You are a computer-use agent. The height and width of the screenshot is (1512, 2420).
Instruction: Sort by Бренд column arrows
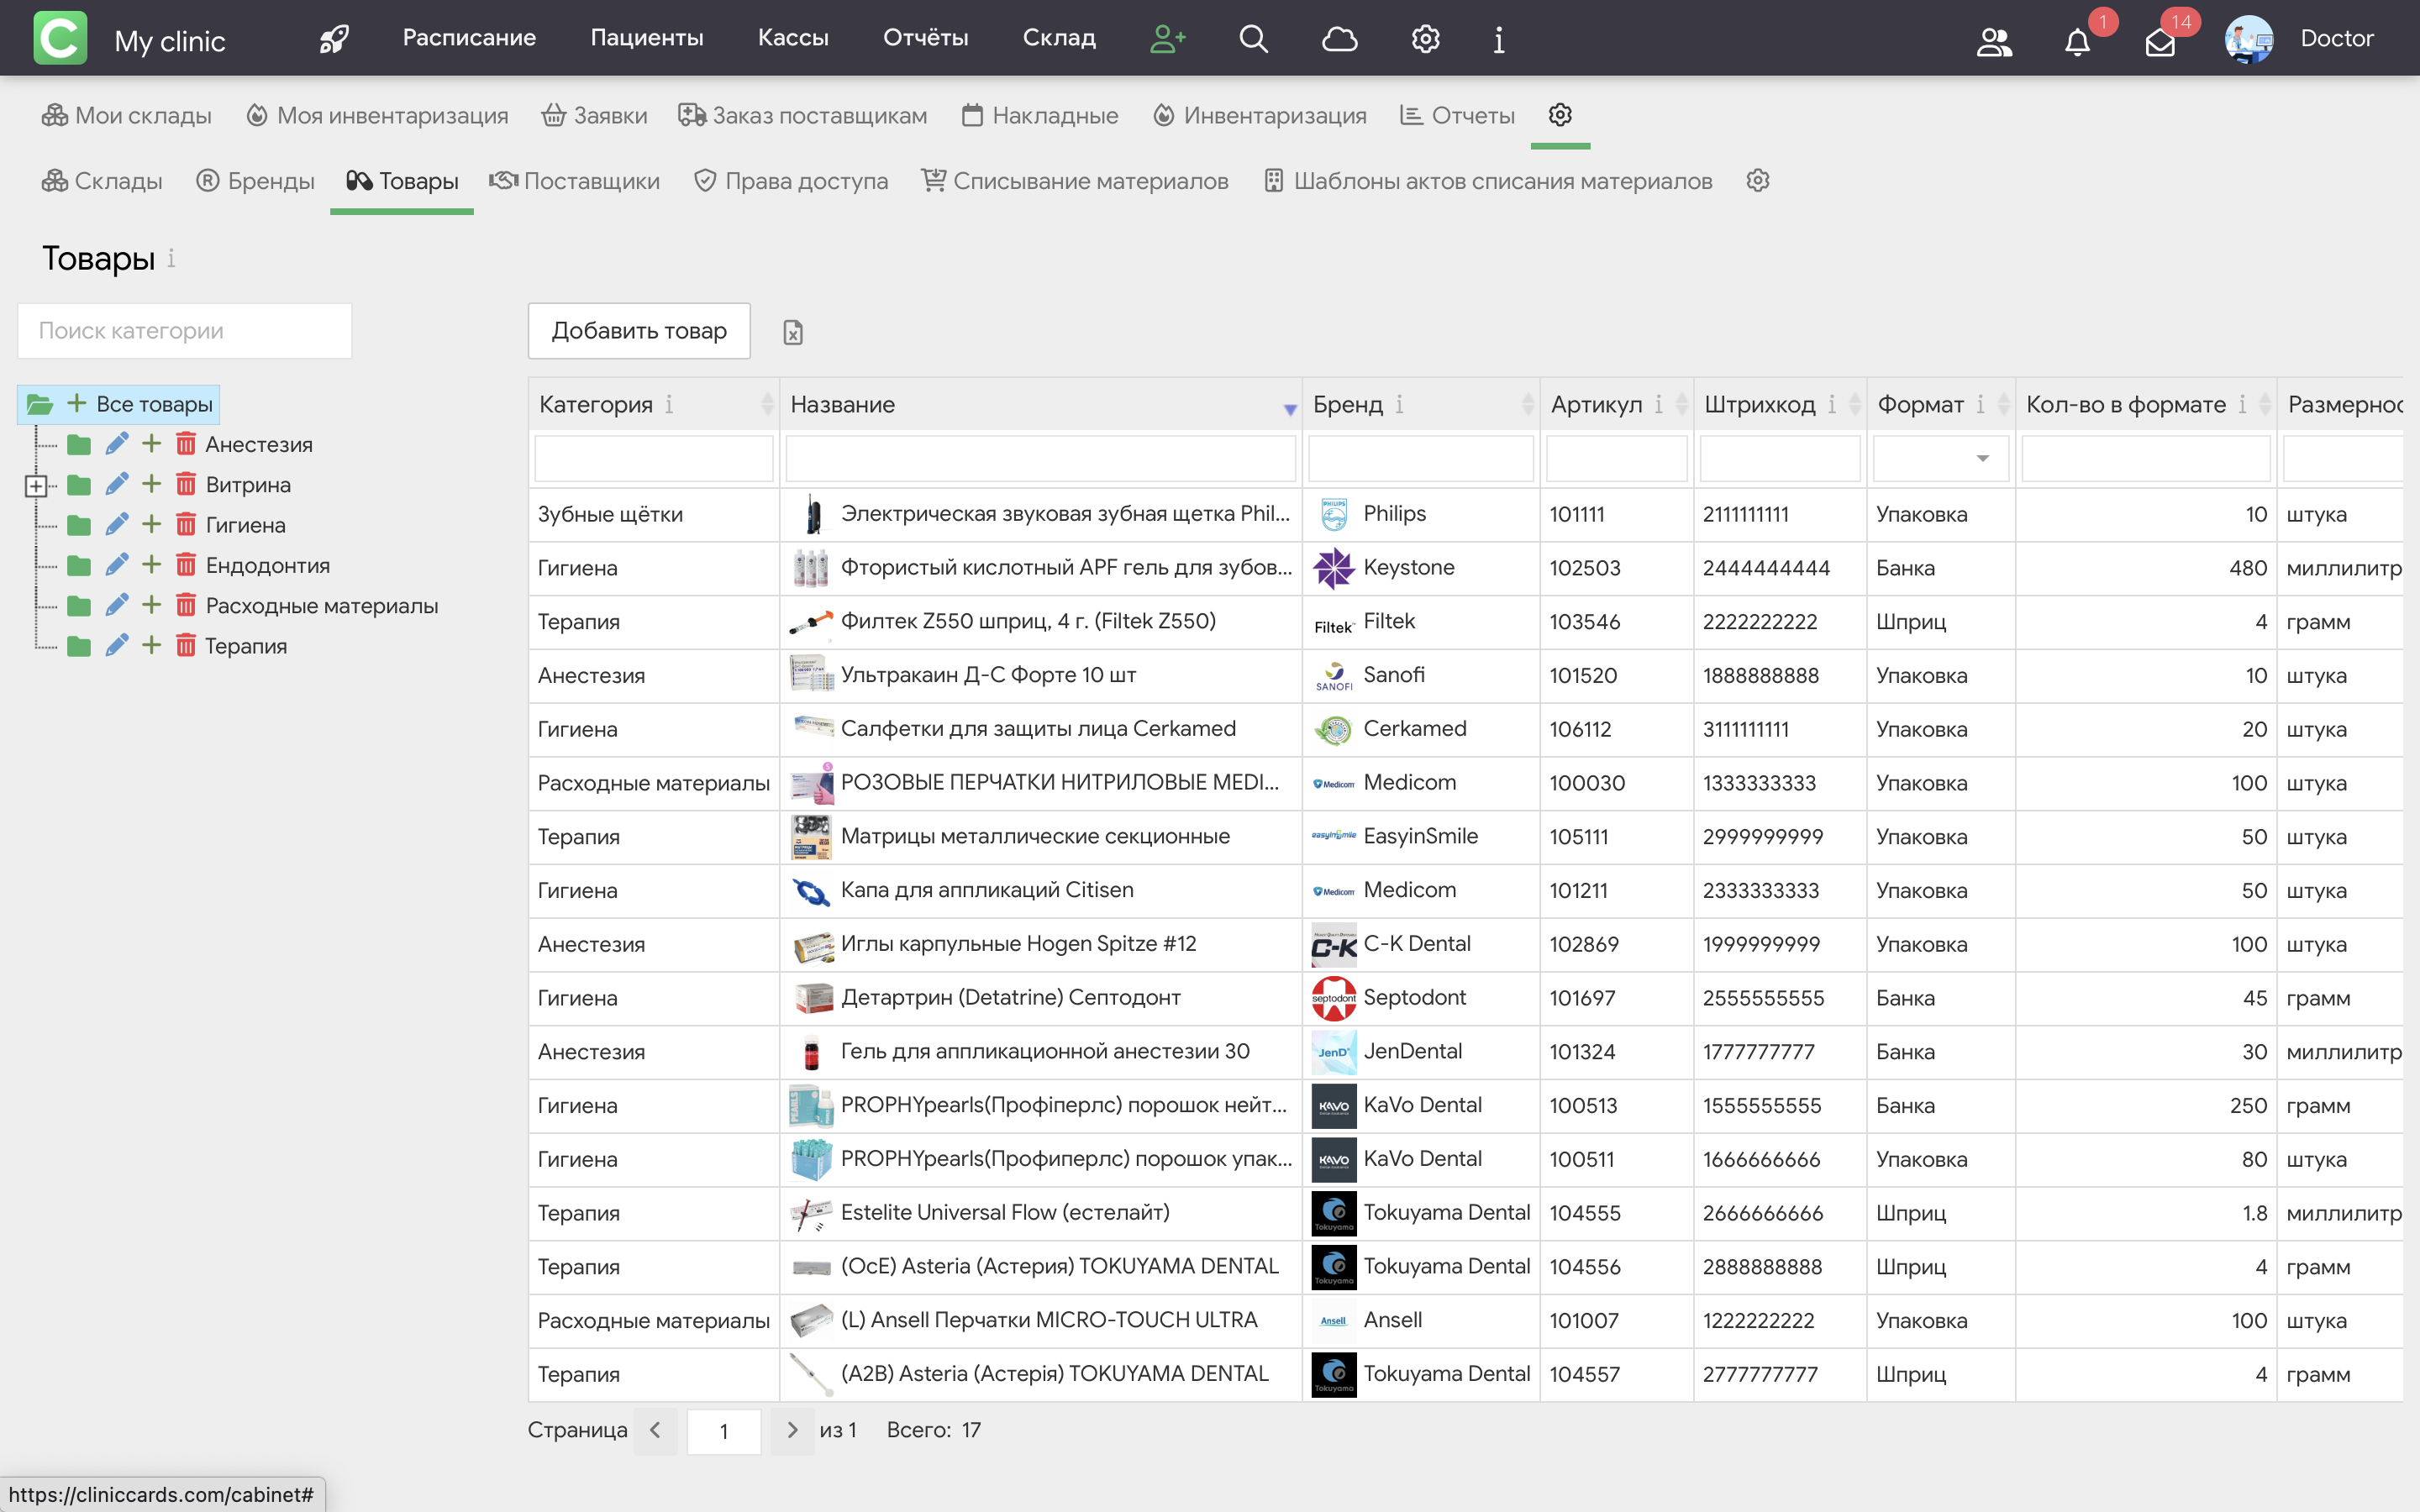pos(1527,404)
